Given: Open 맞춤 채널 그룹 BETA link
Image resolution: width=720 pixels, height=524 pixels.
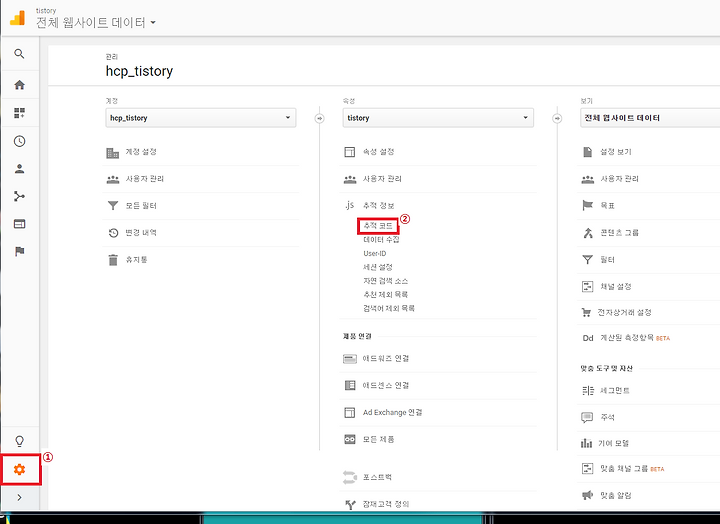Looking at the screenshot, I should click(x=632, y=469).
